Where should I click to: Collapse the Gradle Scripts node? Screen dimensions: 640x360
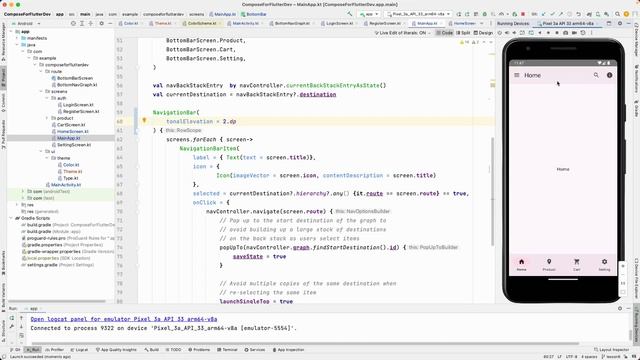[x=11, y=218]
